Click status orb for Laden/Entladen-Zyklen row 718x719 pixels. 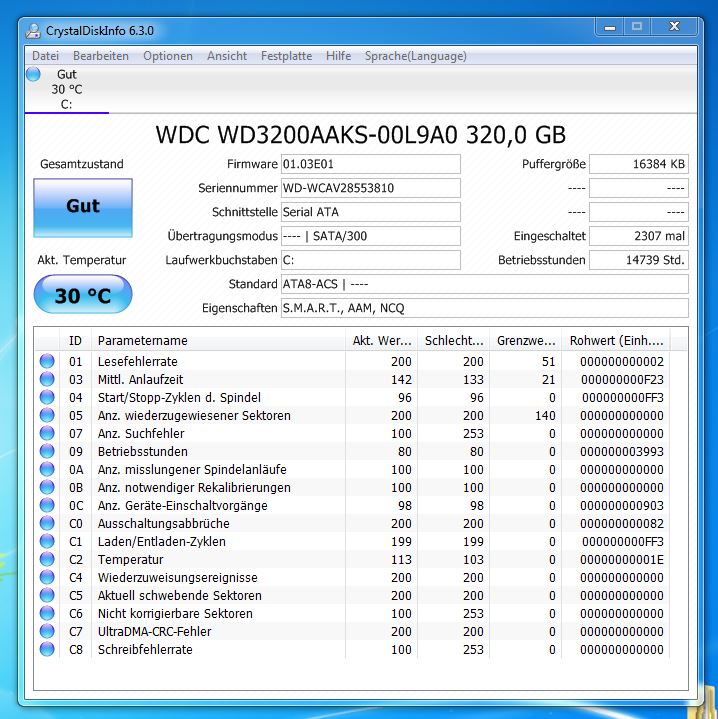pos(47,541)
